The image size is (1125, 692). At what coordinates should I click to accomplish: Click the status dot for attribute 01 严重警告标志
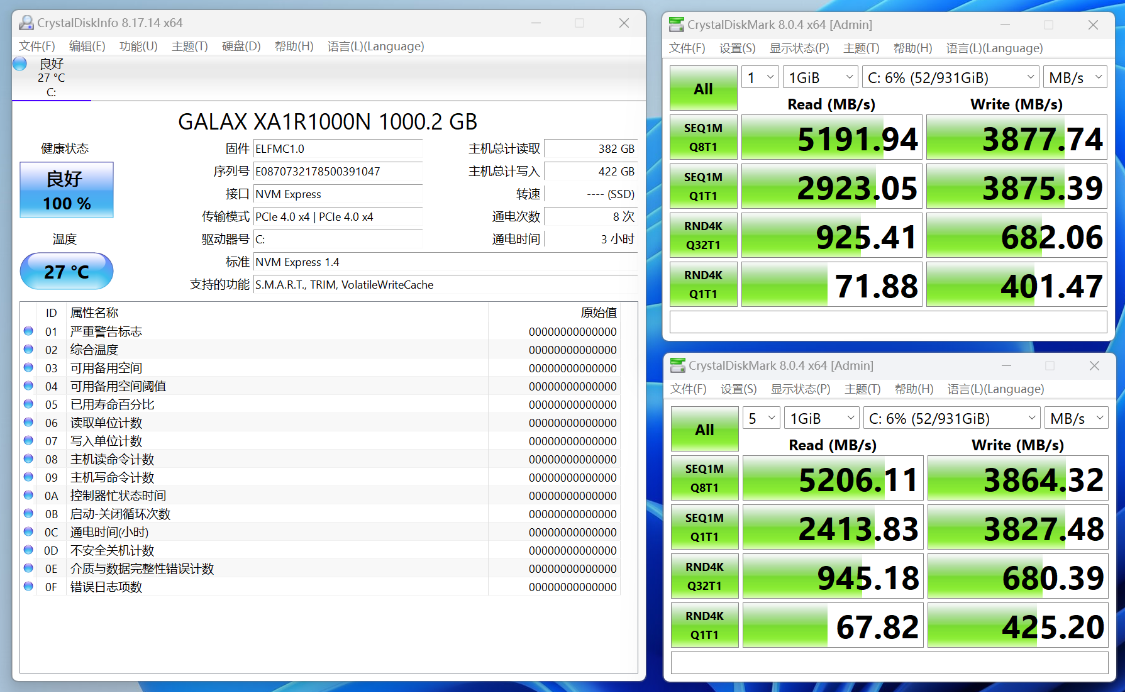point(29,331)
